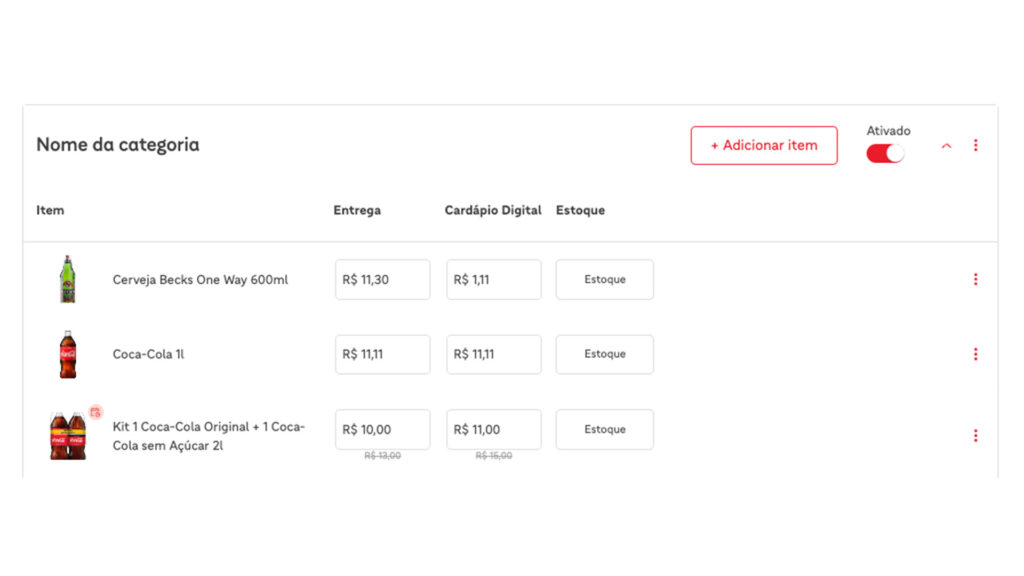
Task: Click the Cardápio Digital column header
Action: pos(493,210)
